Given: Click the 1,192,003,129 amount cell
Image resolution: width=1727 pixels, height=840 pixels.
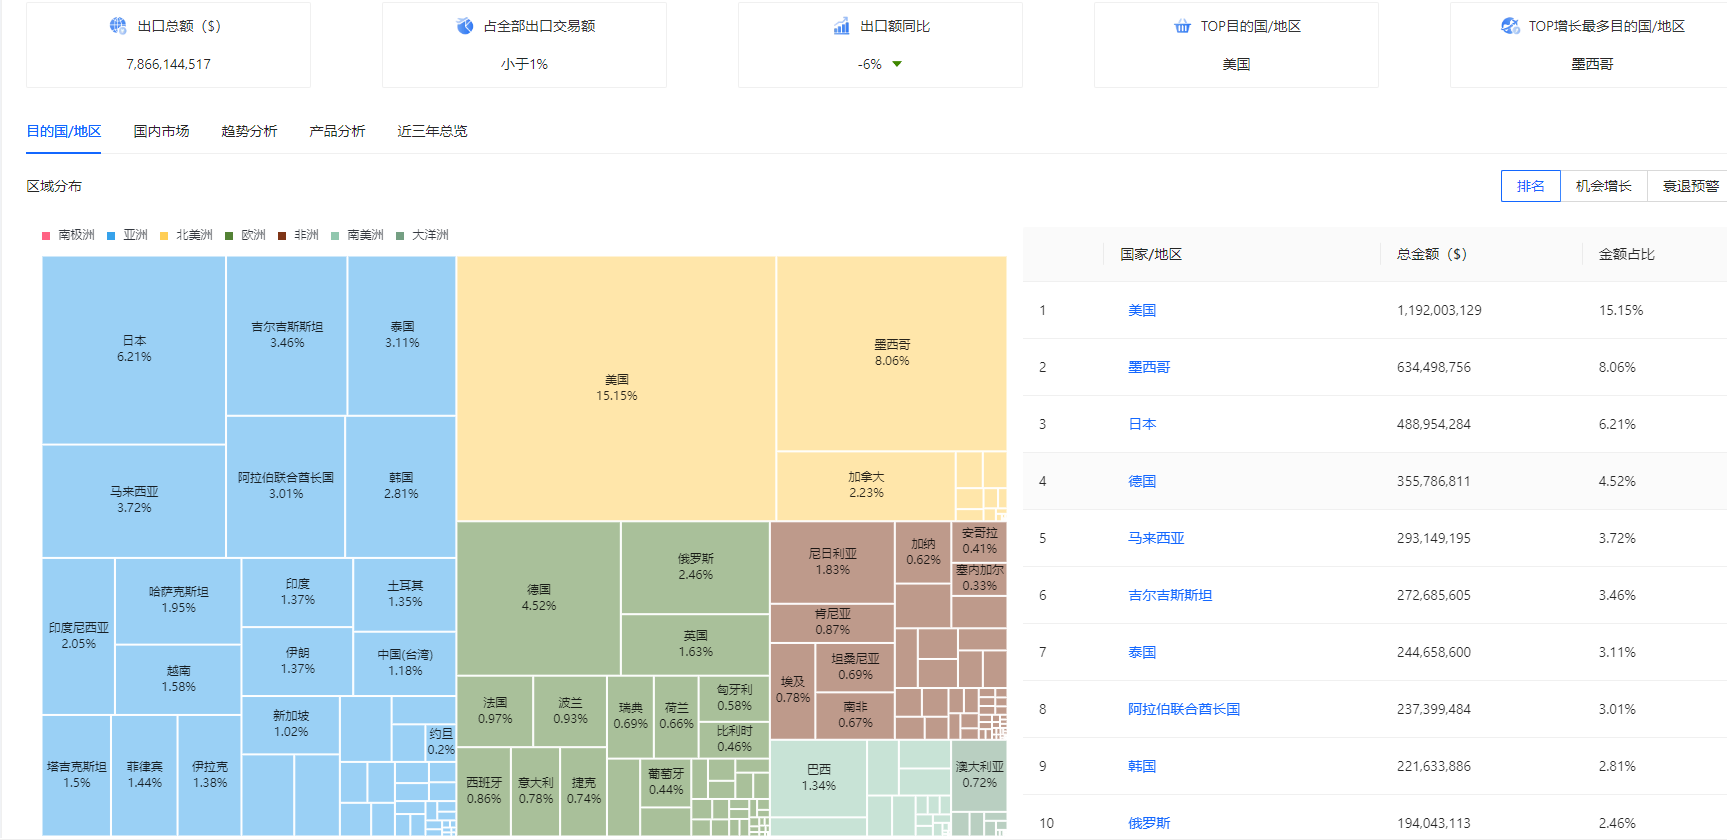Looking at the screenshot, I should click(x=1439, y=310).
